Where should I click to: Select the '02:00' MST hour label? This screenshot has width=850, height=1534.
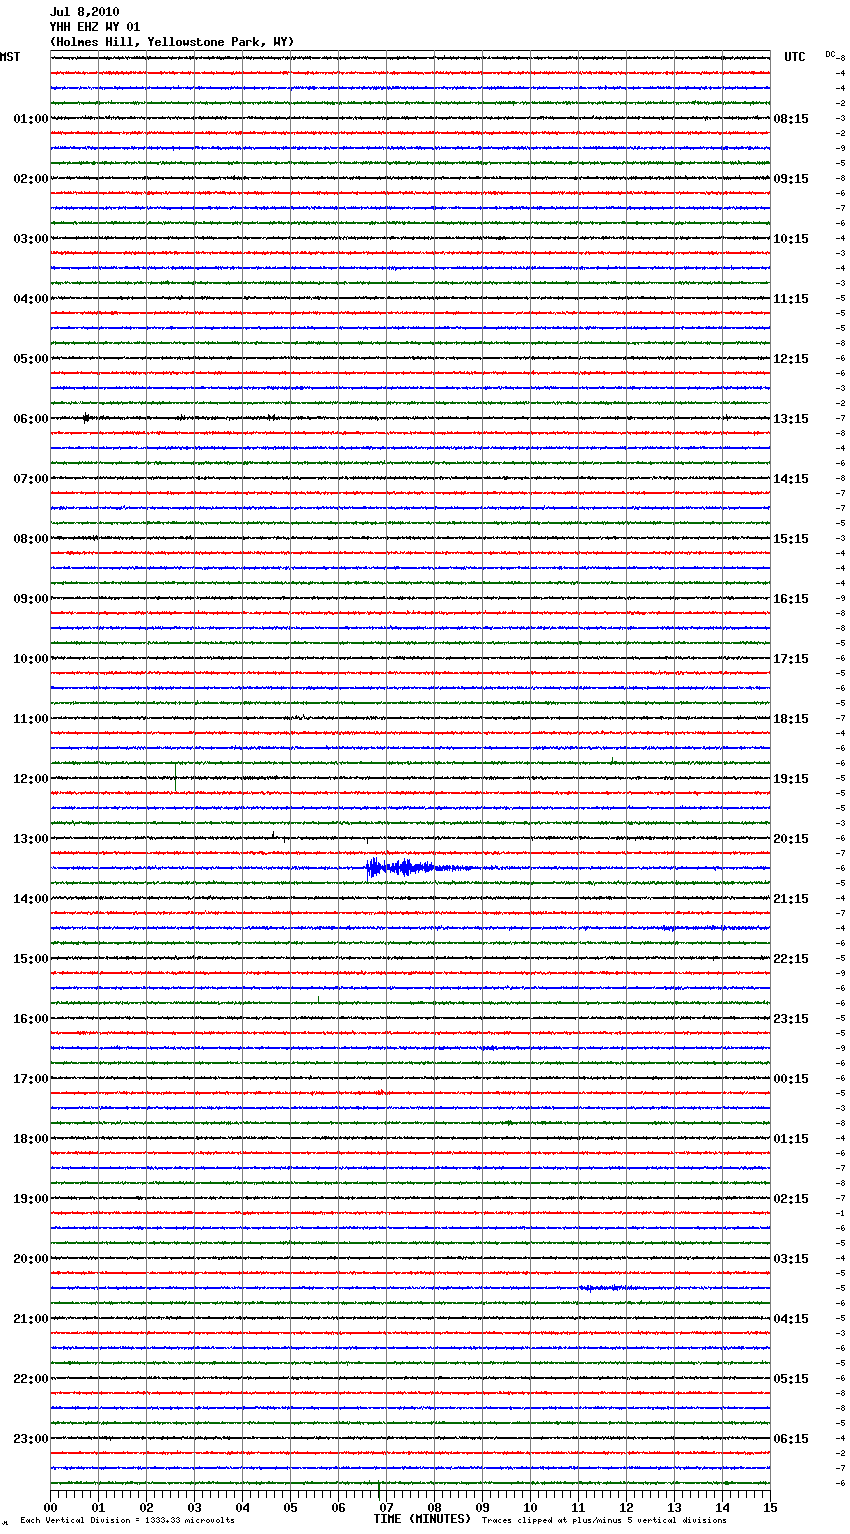coord(31,179)
